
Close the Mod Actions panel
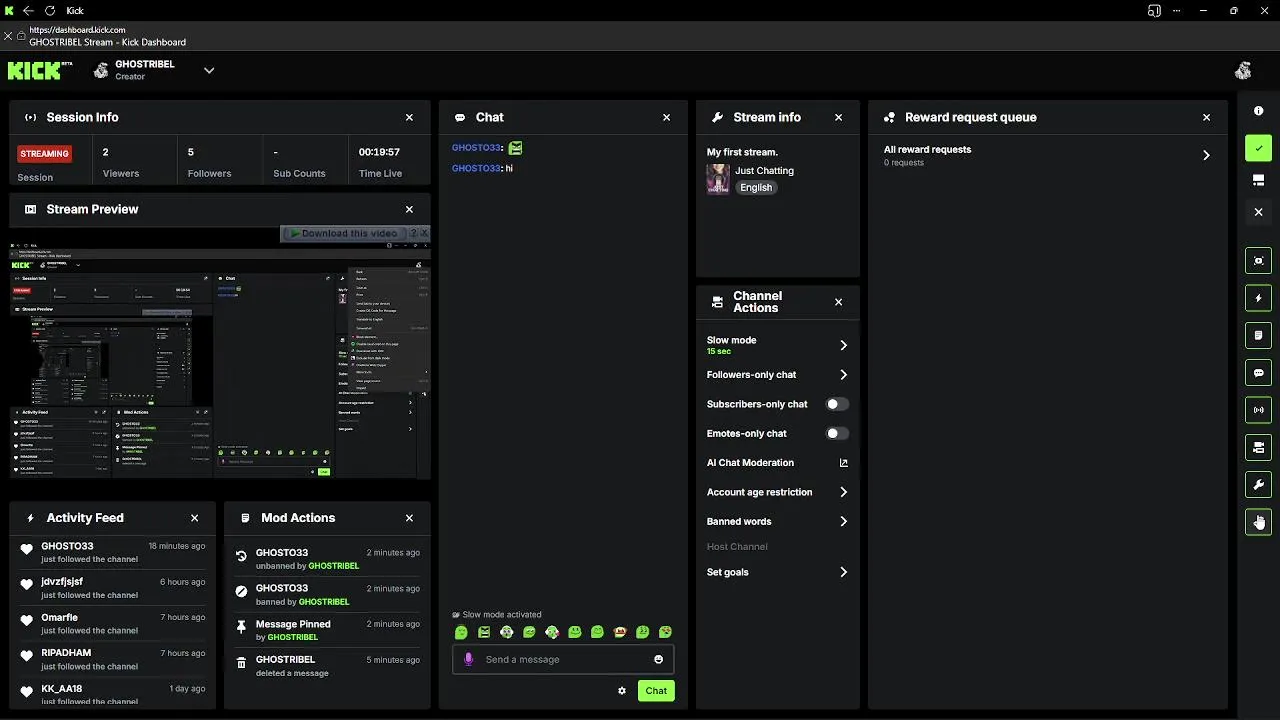409,518
